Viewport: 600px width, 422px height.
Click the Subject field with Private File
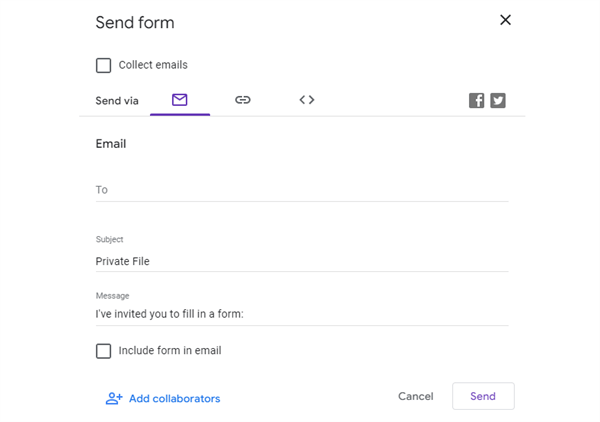[301, 261]
